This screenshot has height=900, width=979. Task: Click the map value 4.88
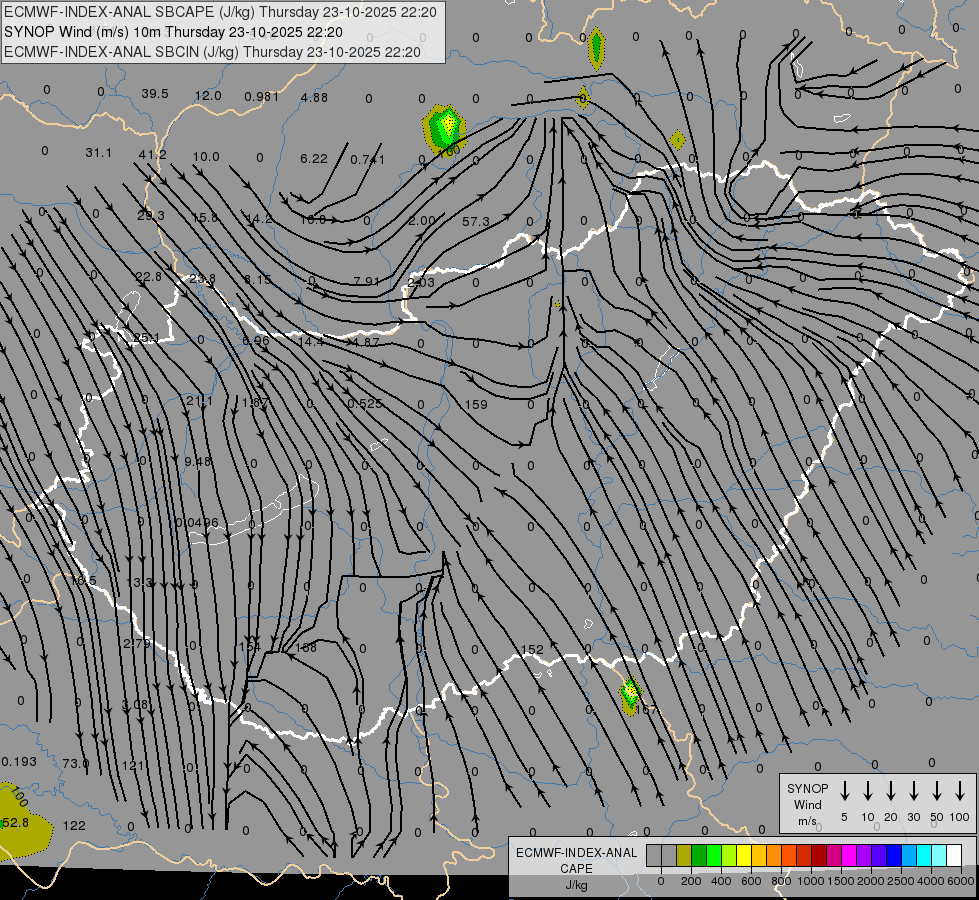[314, 97]
